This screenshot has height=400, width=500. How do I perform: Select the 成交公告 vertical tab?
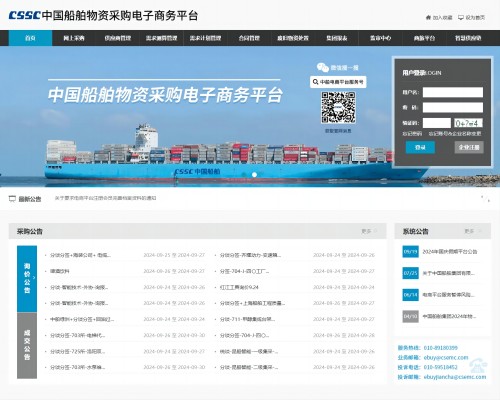pyautogui.click(x=27, y=345)
